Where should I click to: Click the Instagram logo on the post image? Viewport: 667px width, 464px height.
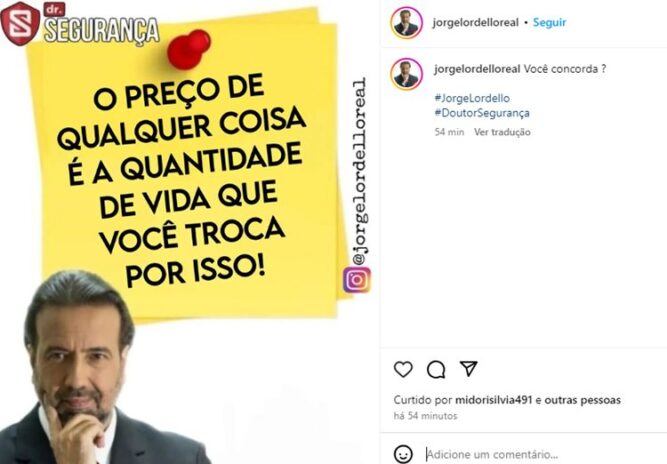[x=356, y=279]
